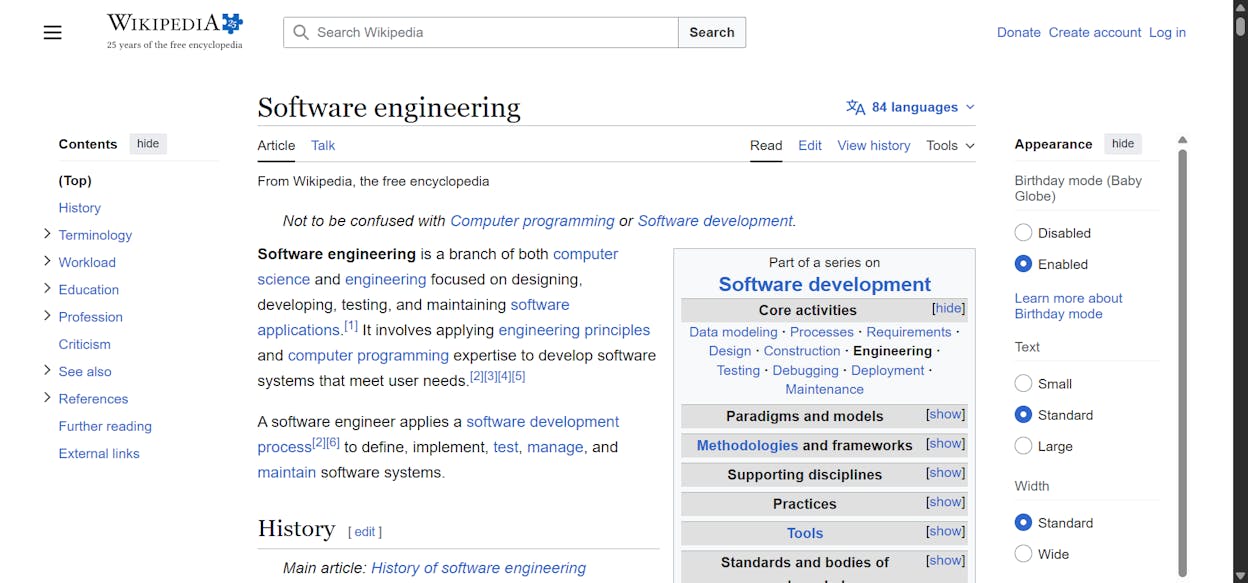Go to Criticism in contents
The image size is (1248, 583).
point(85,344)
